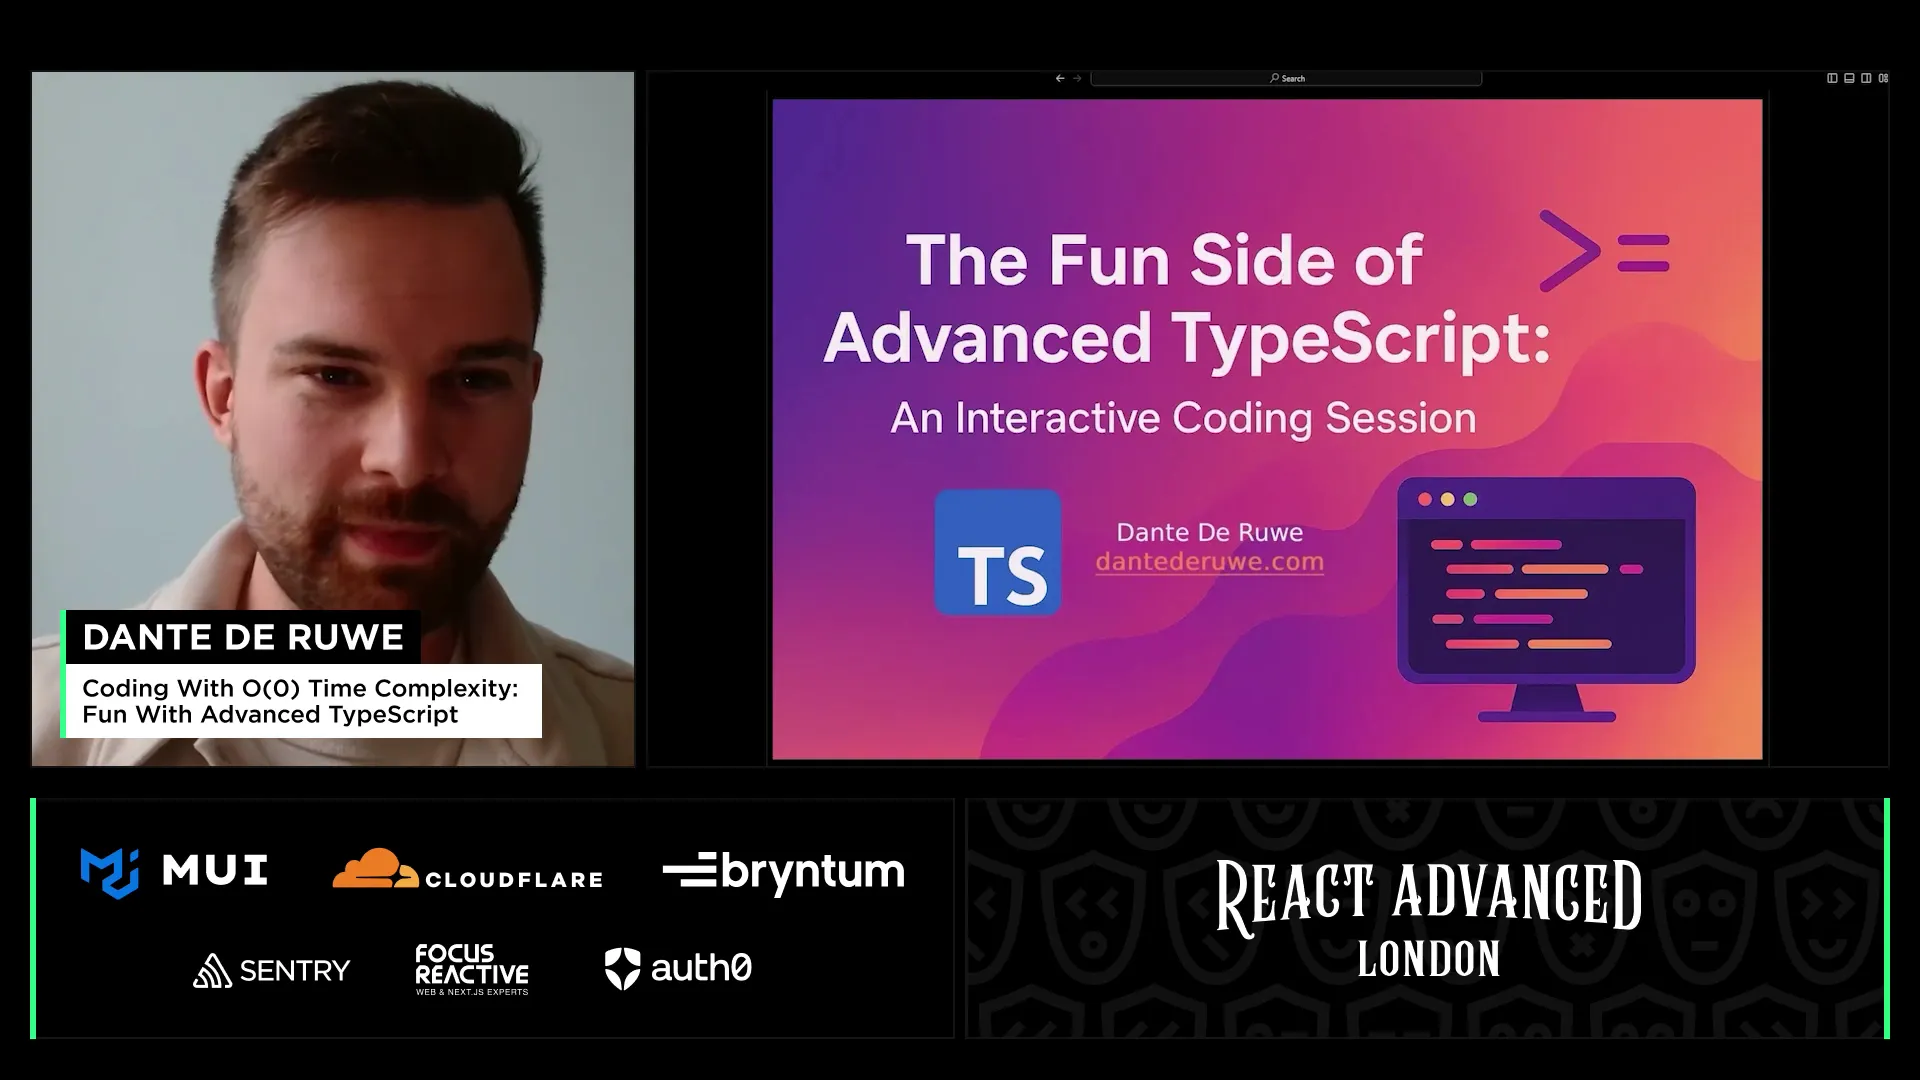Open the customize layout icon

[1883, 78]
